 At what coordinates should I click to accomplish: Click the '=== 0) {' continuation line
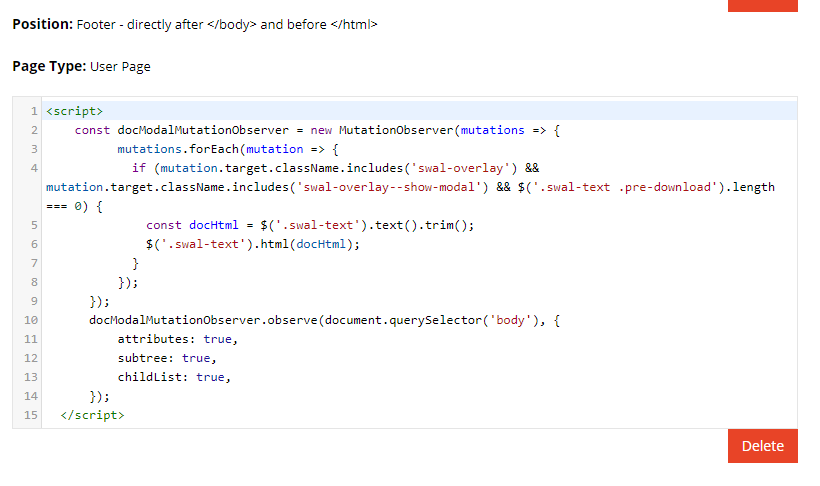[74, 206]
